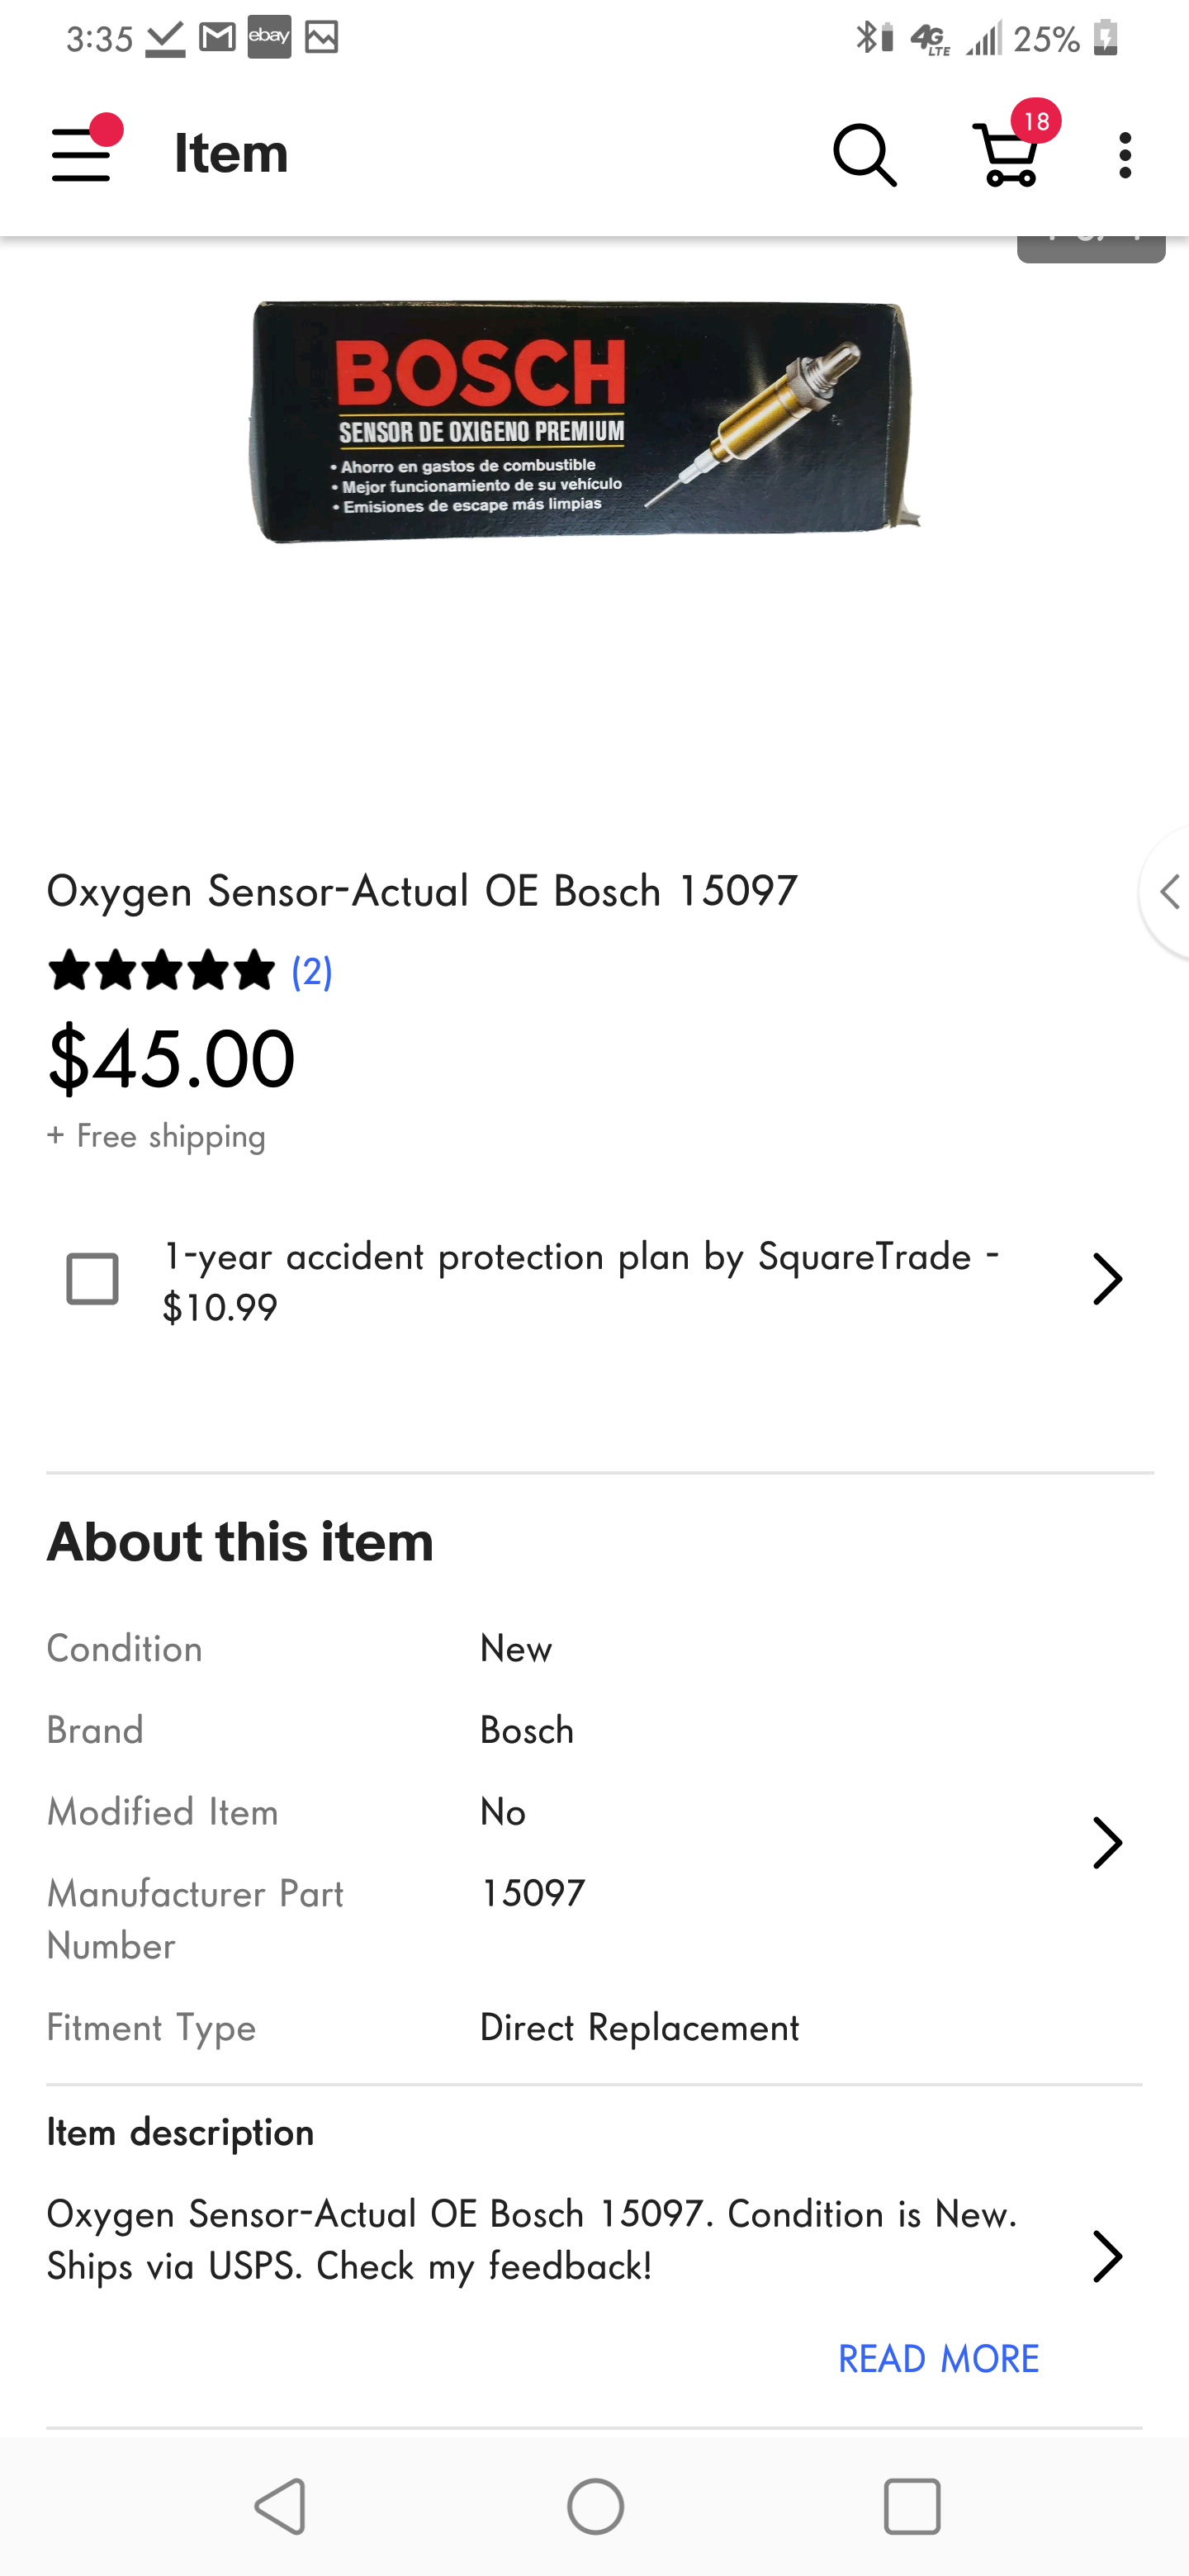Image resolution: width=1189 pixels, height=2576 pixels.
Task: Tap the Oxygen Sensor-Actual OE Bosch 15097 title
Action: (x=422, y=890)
